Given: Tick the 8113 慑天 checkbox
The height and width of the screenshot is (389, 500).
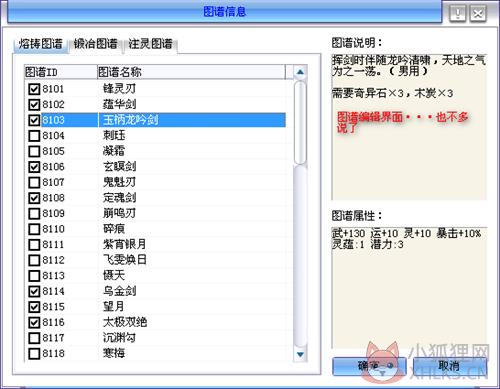Looking at the screenshot, I should click(x=34, y=276).
